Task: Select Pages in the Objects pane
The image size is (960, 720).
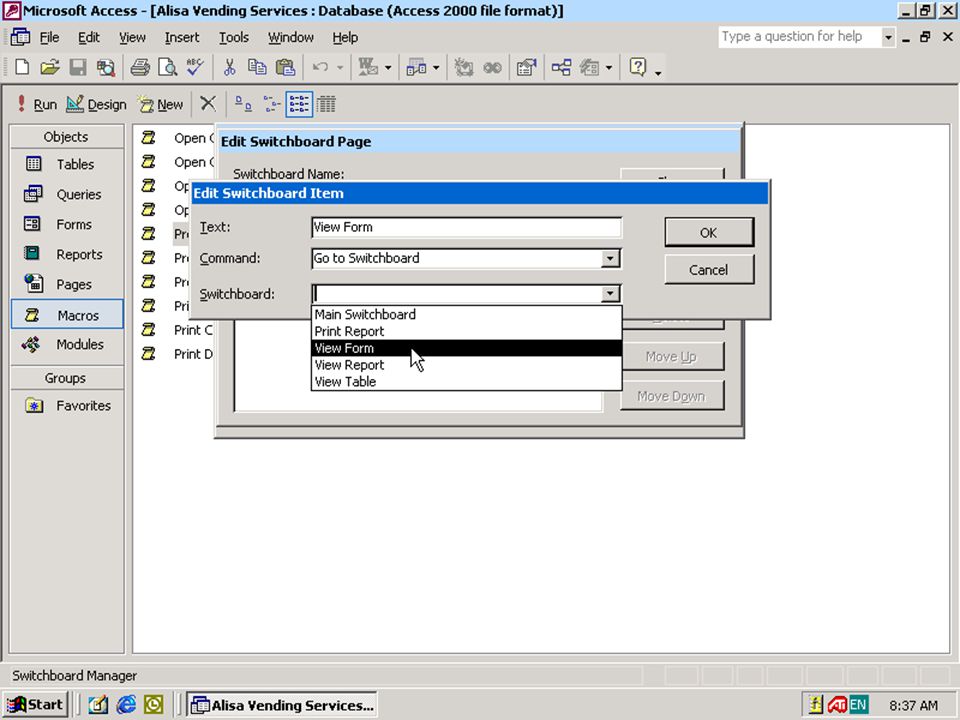Action: pos(66,284)
